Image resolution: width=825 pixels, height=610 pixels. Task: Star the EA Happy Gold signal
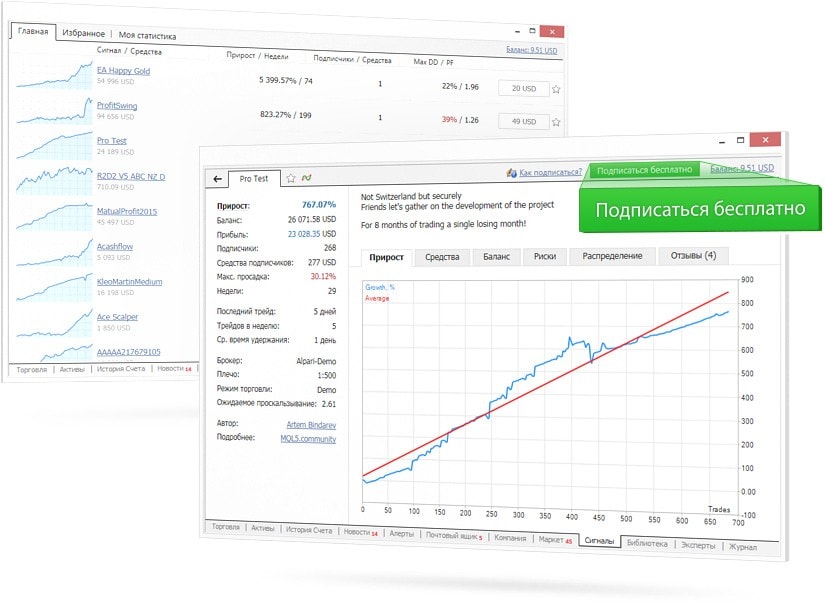pyautogui.click(x=556, y=89)
